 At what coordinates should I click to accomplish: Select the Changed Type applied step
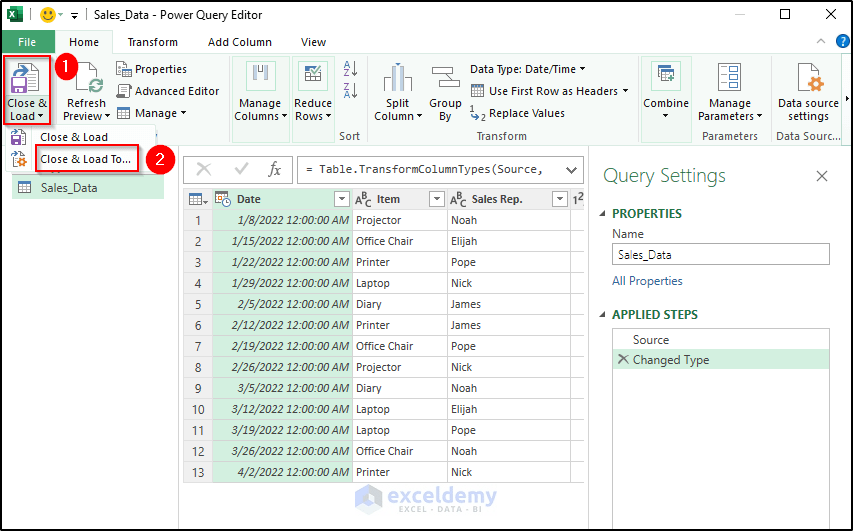pos(721,360)
